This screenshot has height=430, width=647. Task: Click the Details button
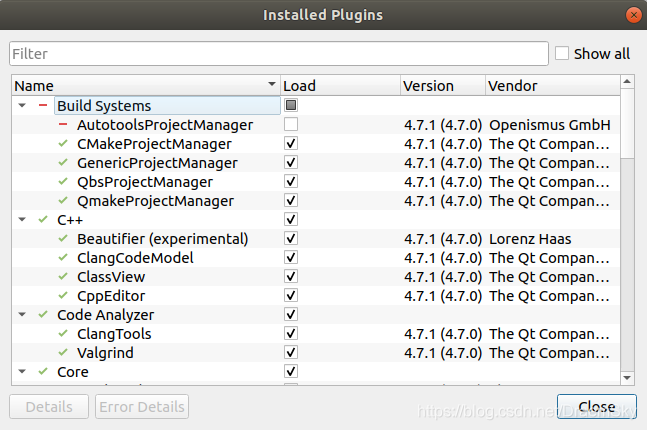pos(49,406)
